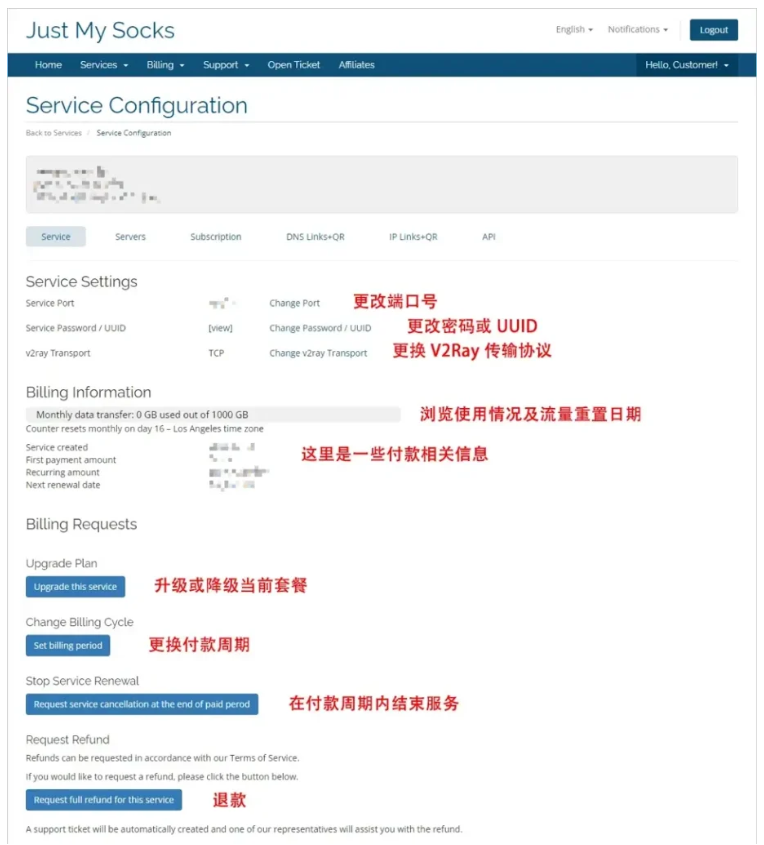Click the Stop Service Renewal subheading
The height and width of the screenshot is (845, 764).
82,681
